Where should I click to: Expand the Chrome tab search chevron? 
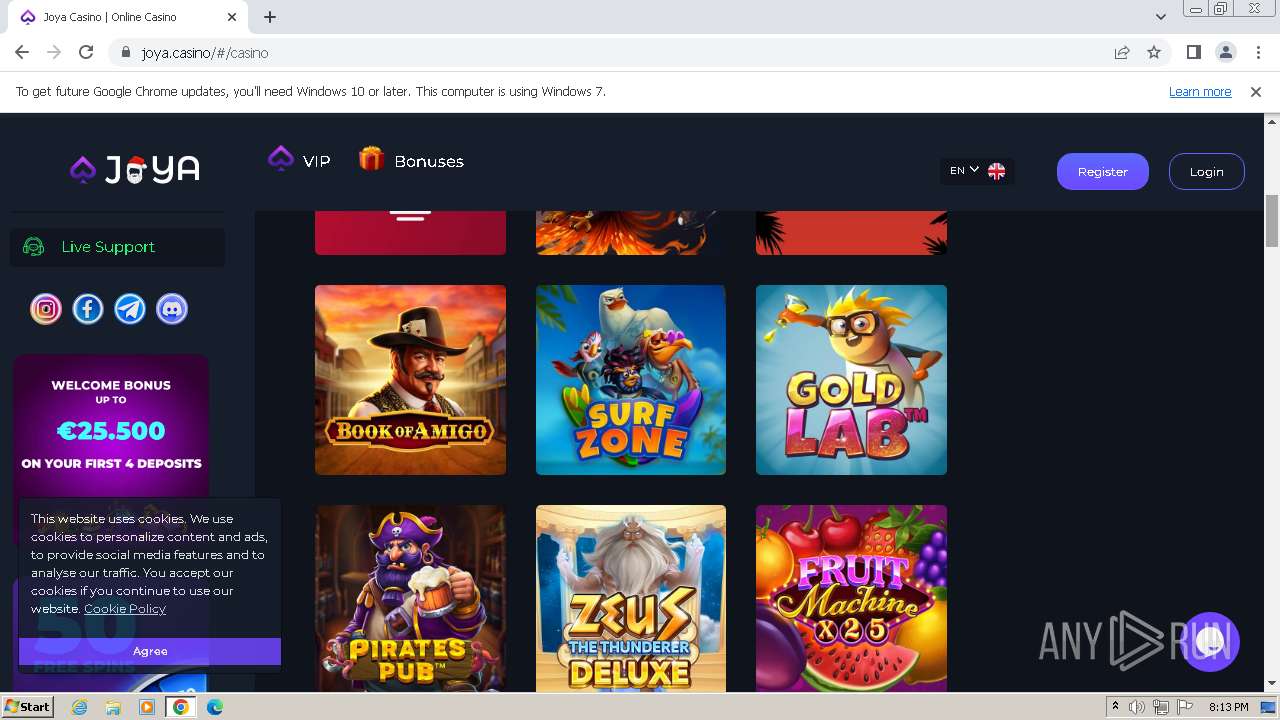pyautogui.click(x=1161, y=17)
